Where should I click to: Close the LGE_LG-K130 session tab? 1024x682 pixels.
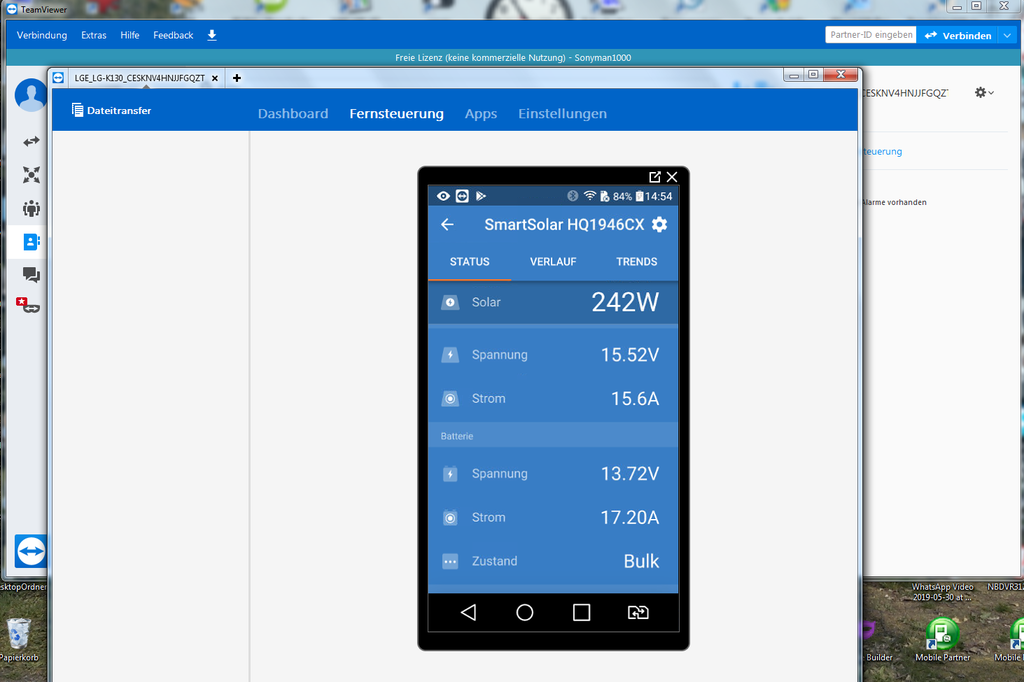pyautogui.click(x=215, y=78)
